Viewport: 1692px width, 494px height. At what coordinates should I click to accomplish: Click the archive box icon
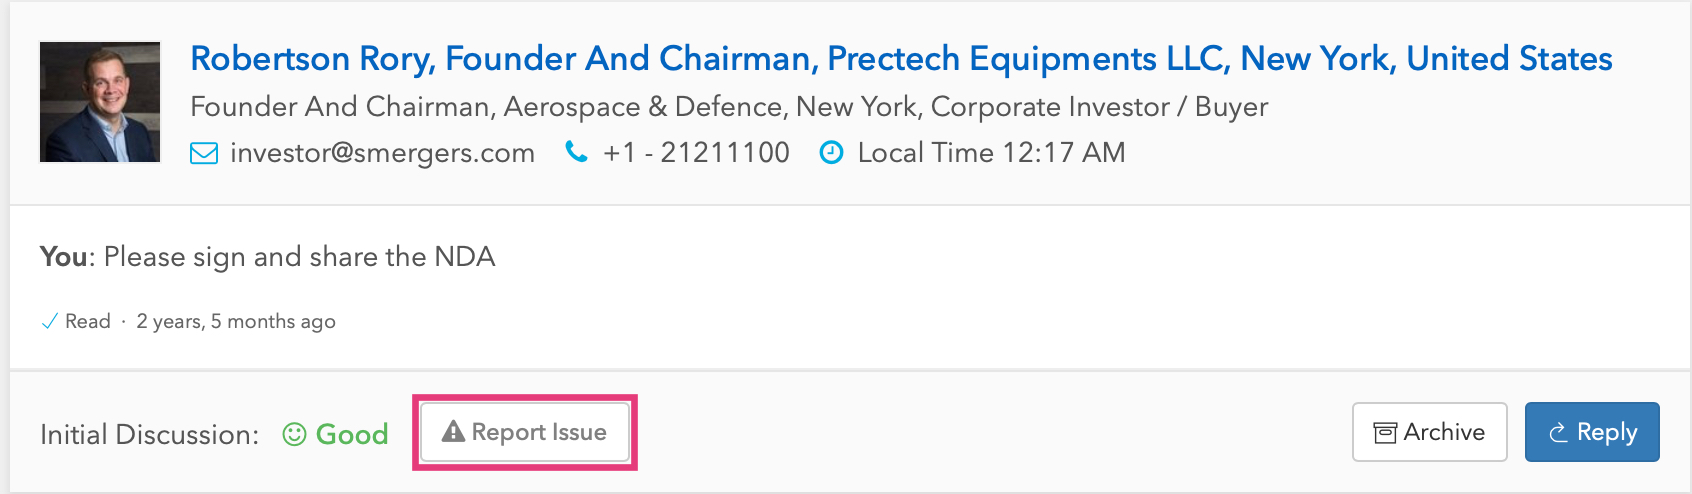pyautogui.click(x=1385, y=433)
